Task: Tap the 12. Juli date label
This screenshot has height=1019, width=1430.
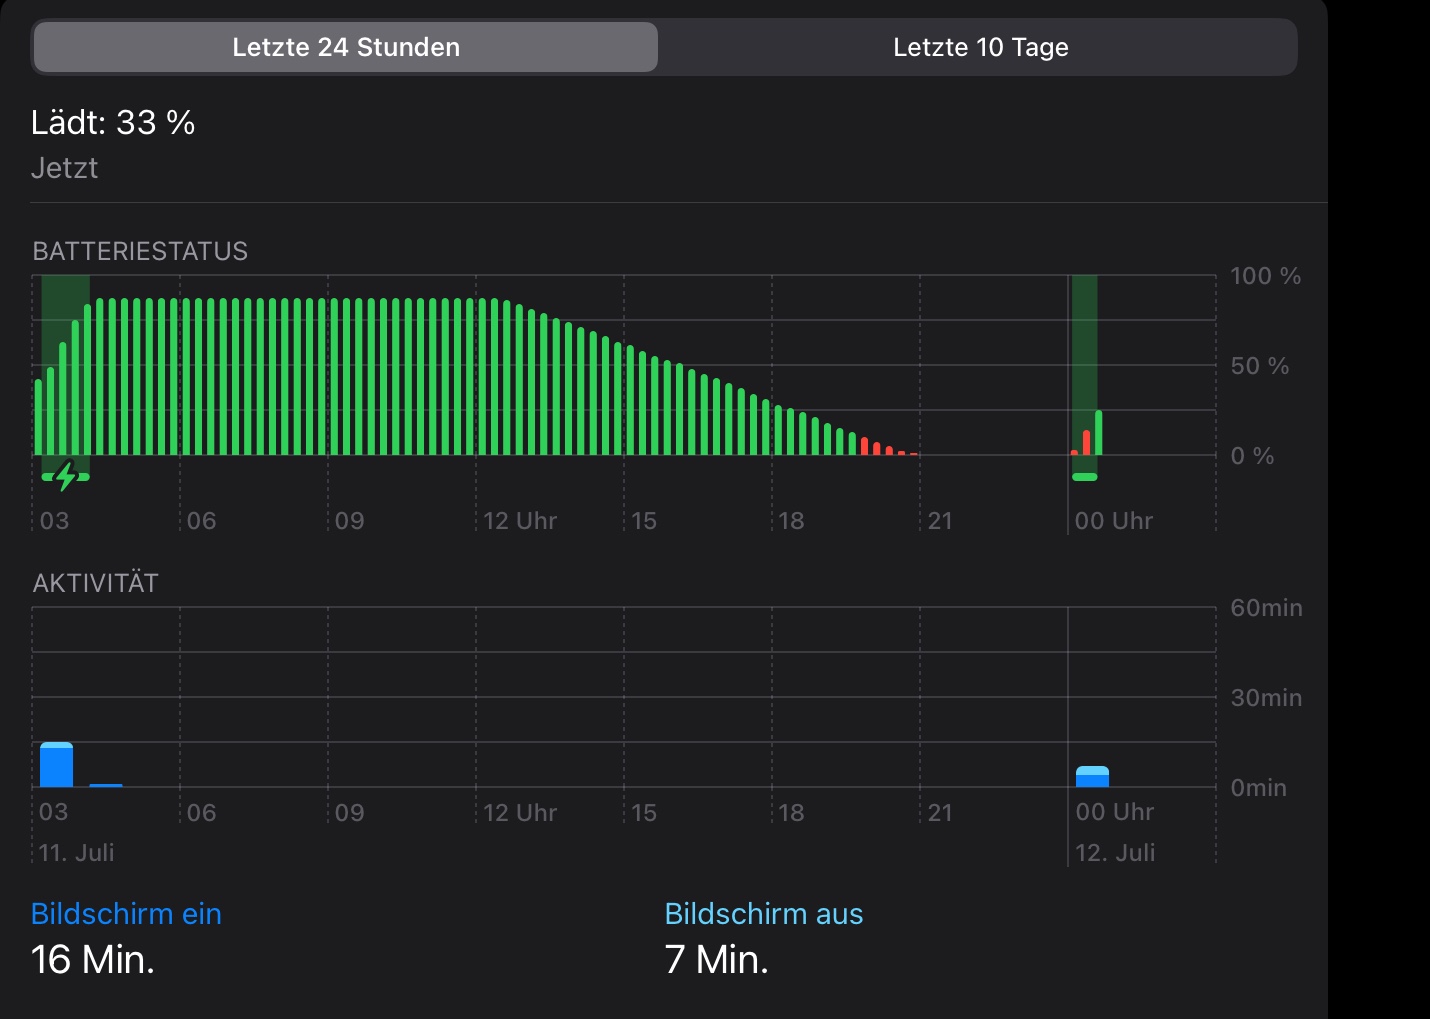Action: (x=1115, y=853)
